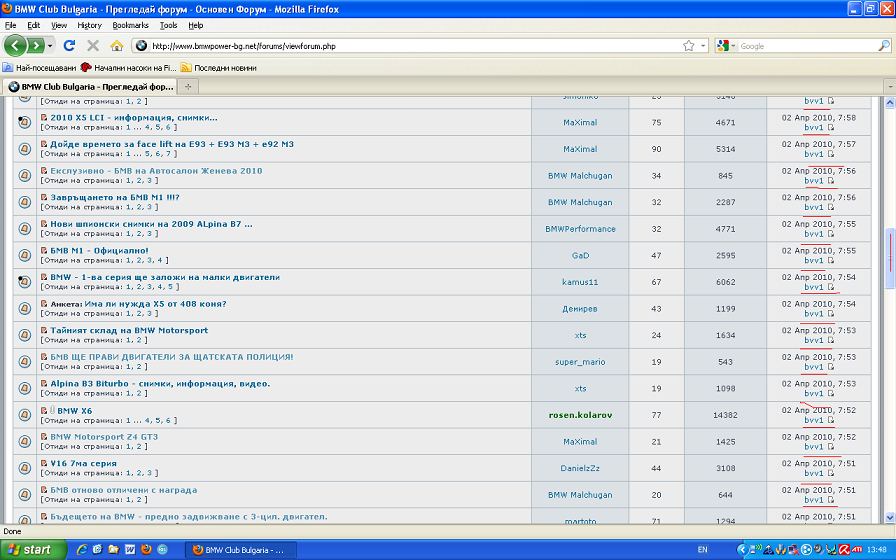Image resolution: width=896 pixels, height=560 pixels.
Task: Open the History menu
Action: click(x=89, y=25)
